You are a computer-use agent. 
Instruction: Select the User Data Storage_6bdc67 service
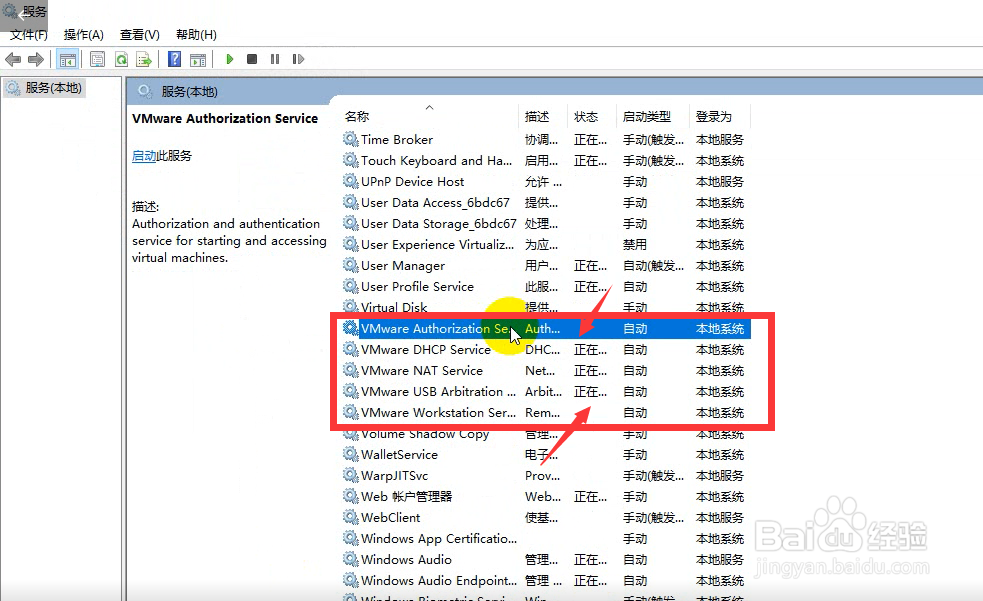[545, 224]
